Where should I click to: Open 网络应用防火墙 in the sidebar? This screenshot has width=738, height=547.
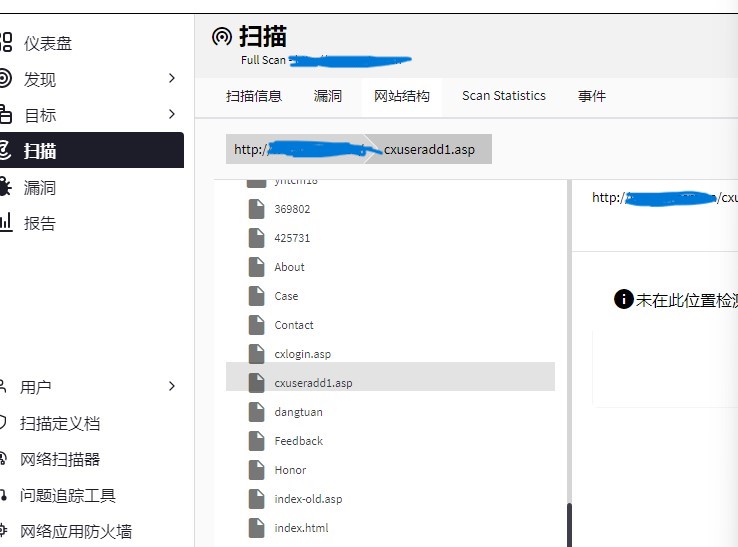76,531
